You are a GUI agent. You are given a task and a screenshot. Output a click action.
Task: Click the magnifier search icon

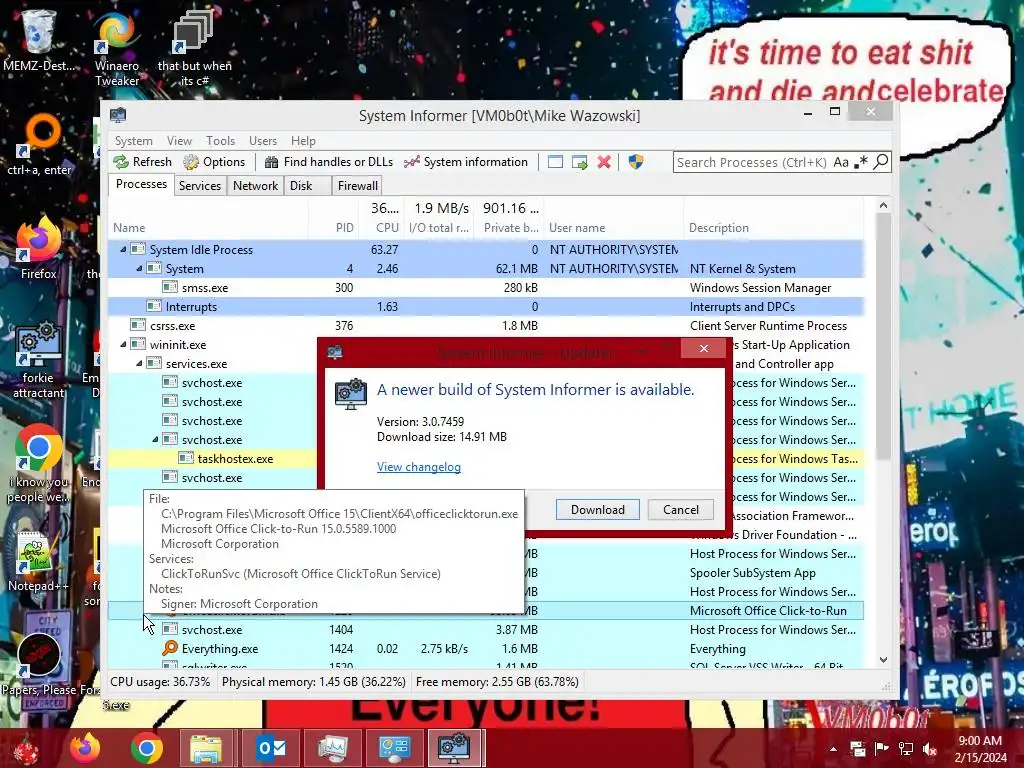[x=881, y=162]
